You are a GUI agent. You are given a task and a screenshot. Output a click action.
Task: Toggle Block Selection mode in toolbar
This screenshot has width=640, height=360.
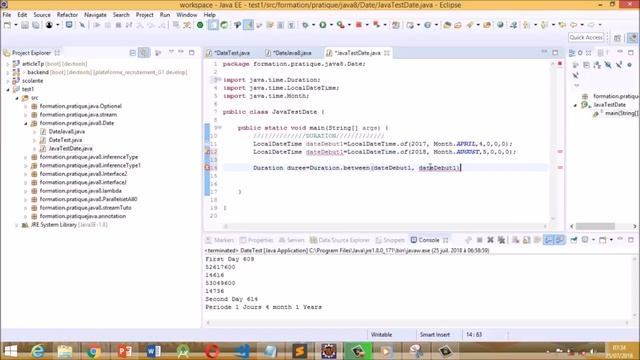[280, 25]
